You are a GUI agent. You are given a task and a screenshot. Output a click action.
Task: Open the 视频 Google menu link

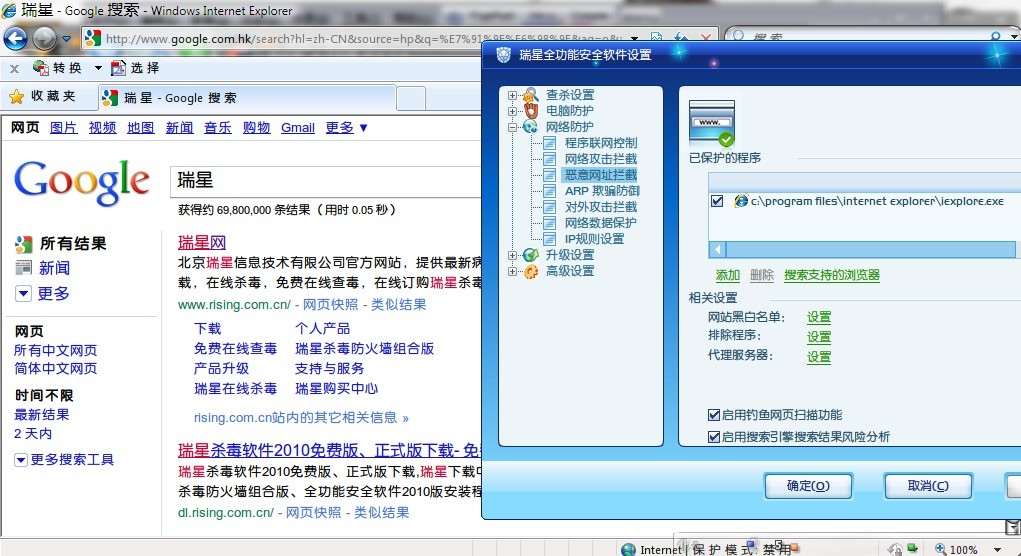[x=102, y=128]
